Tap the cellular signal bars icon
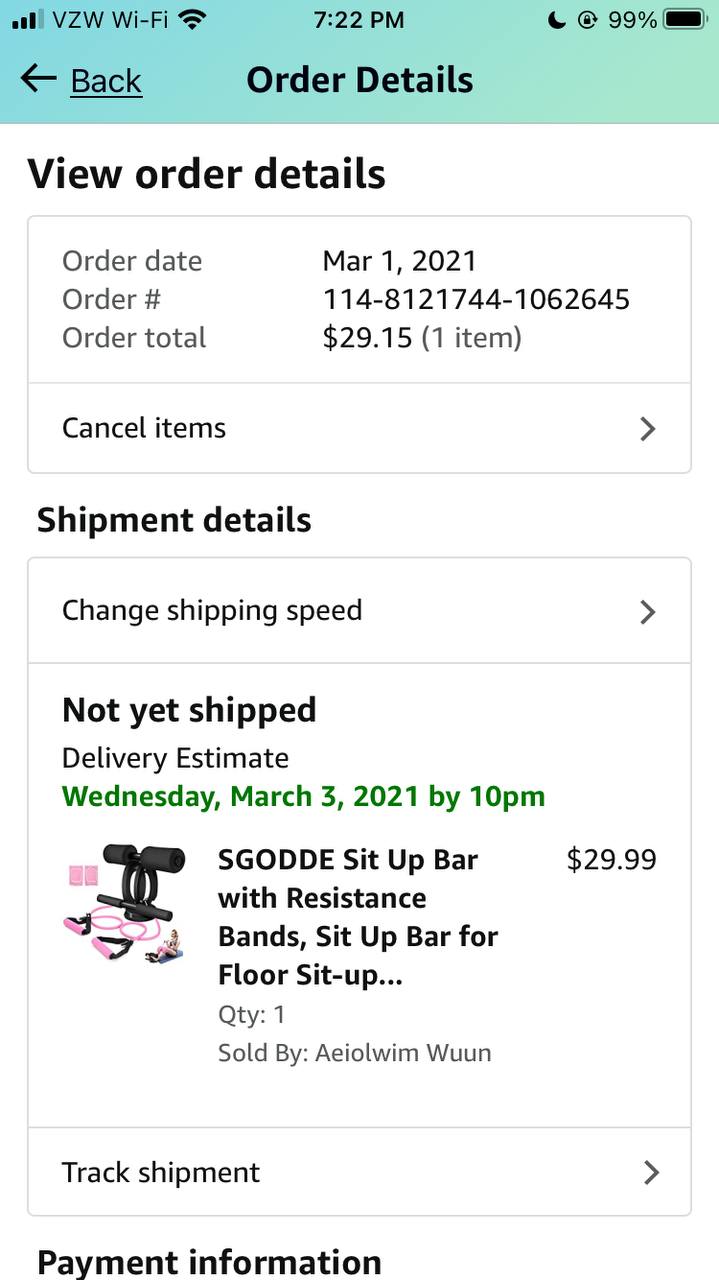This screenshot has width=719, height=1280. [x=27, y=19]
